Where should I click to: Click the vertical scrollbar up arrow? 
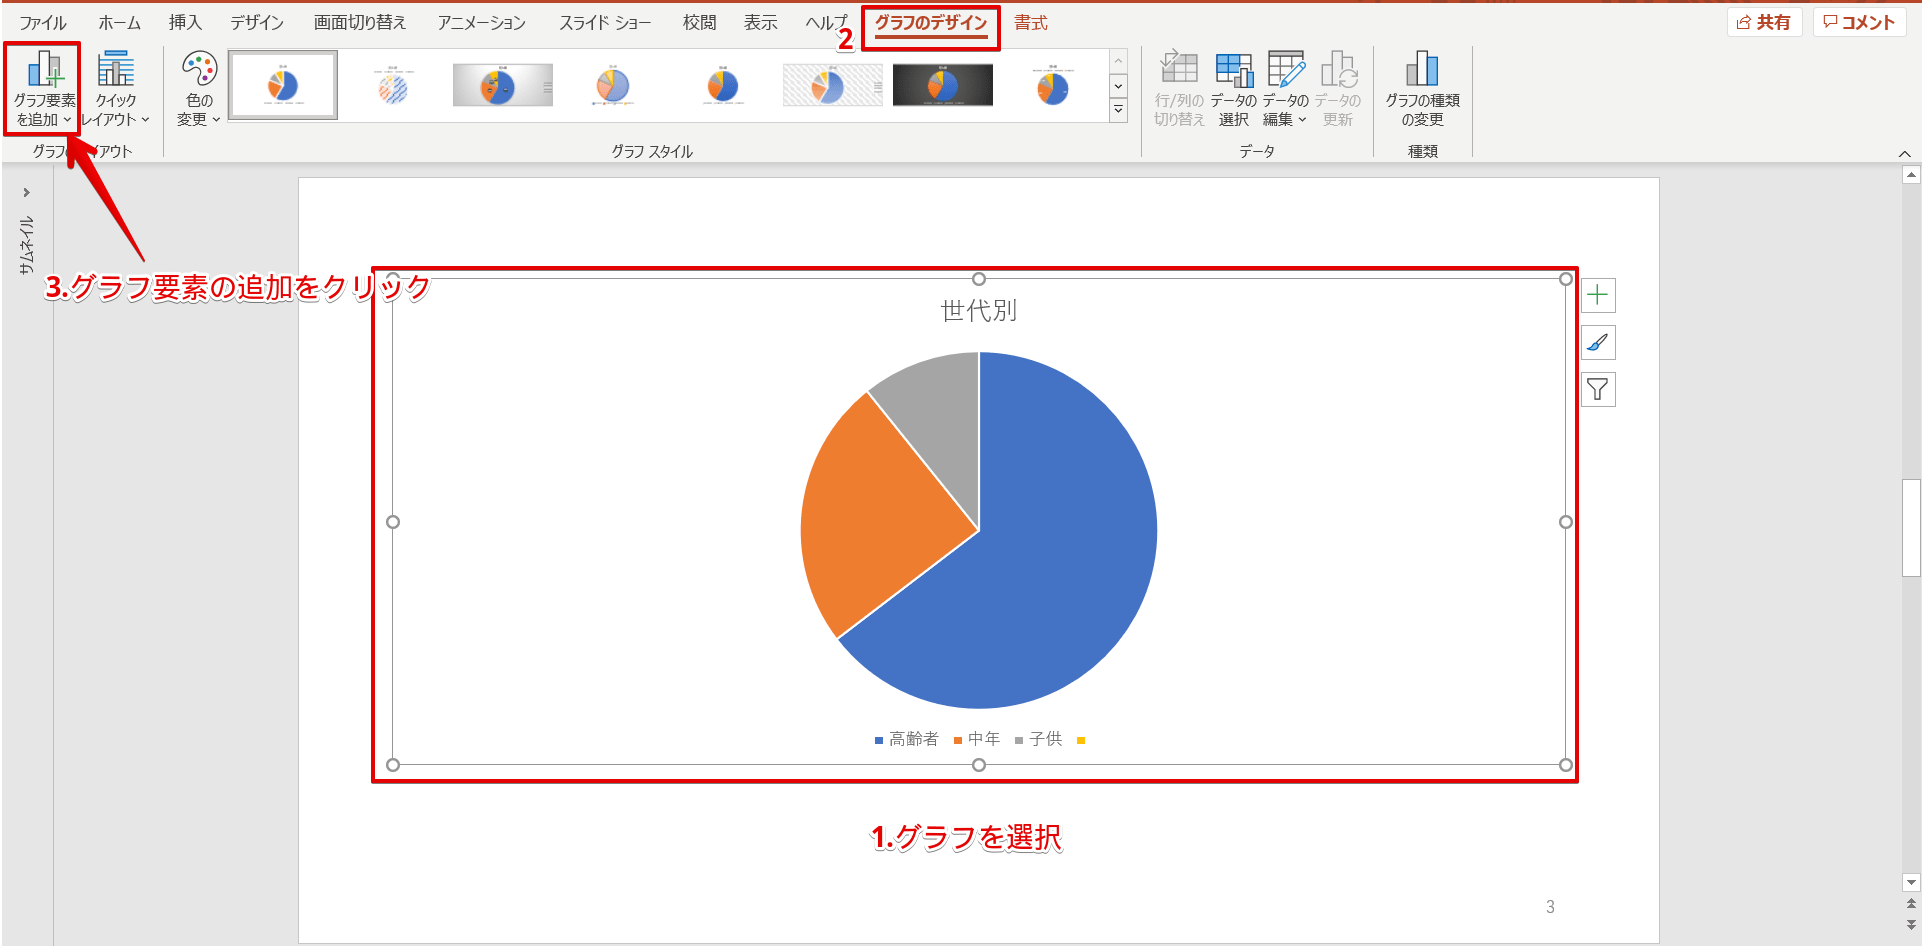pyautogui.click(x=1911, y=175)
